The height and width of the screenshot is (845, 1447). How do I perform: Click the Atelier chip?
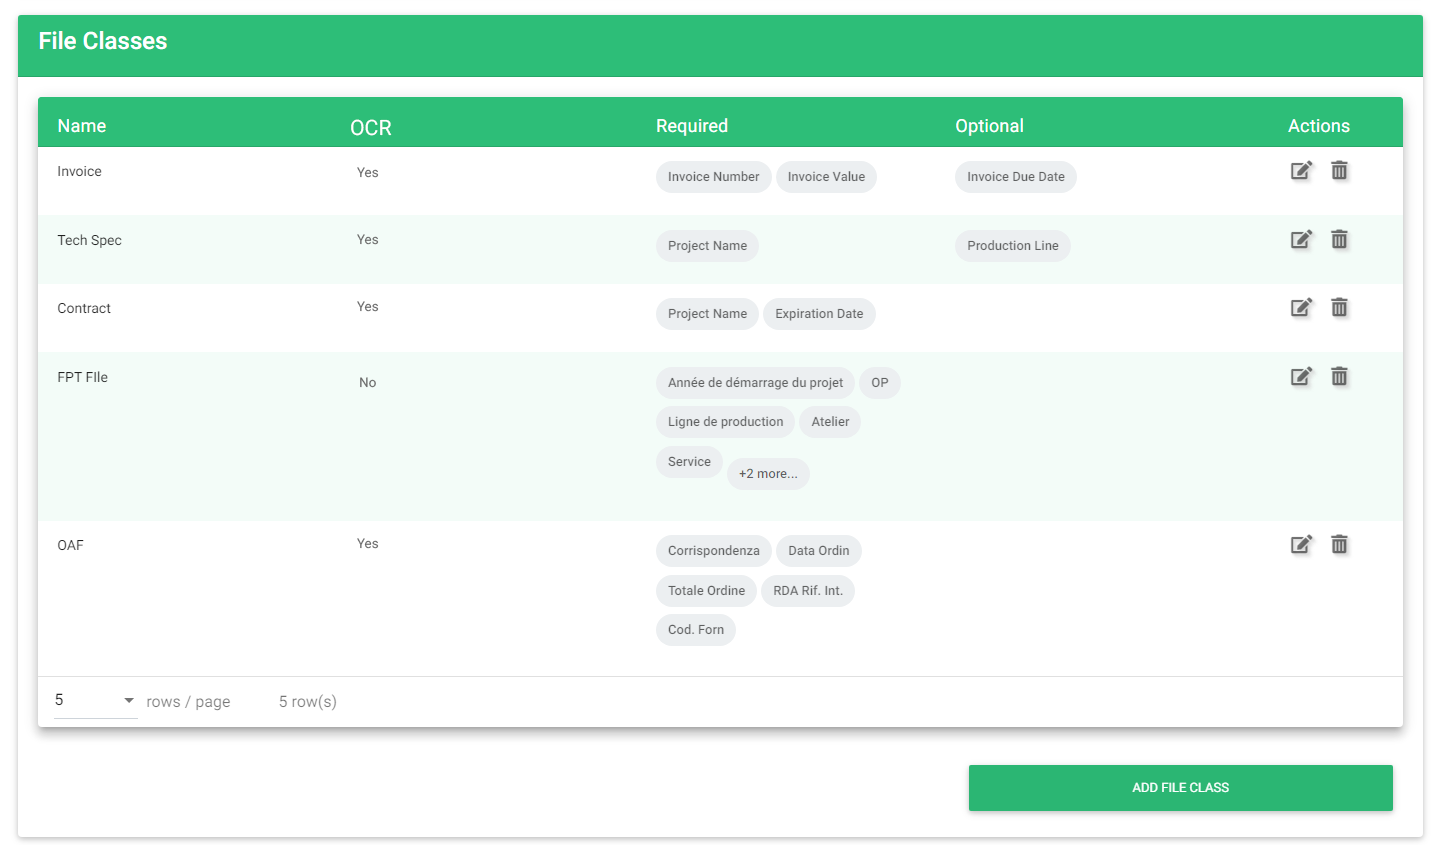830,422
